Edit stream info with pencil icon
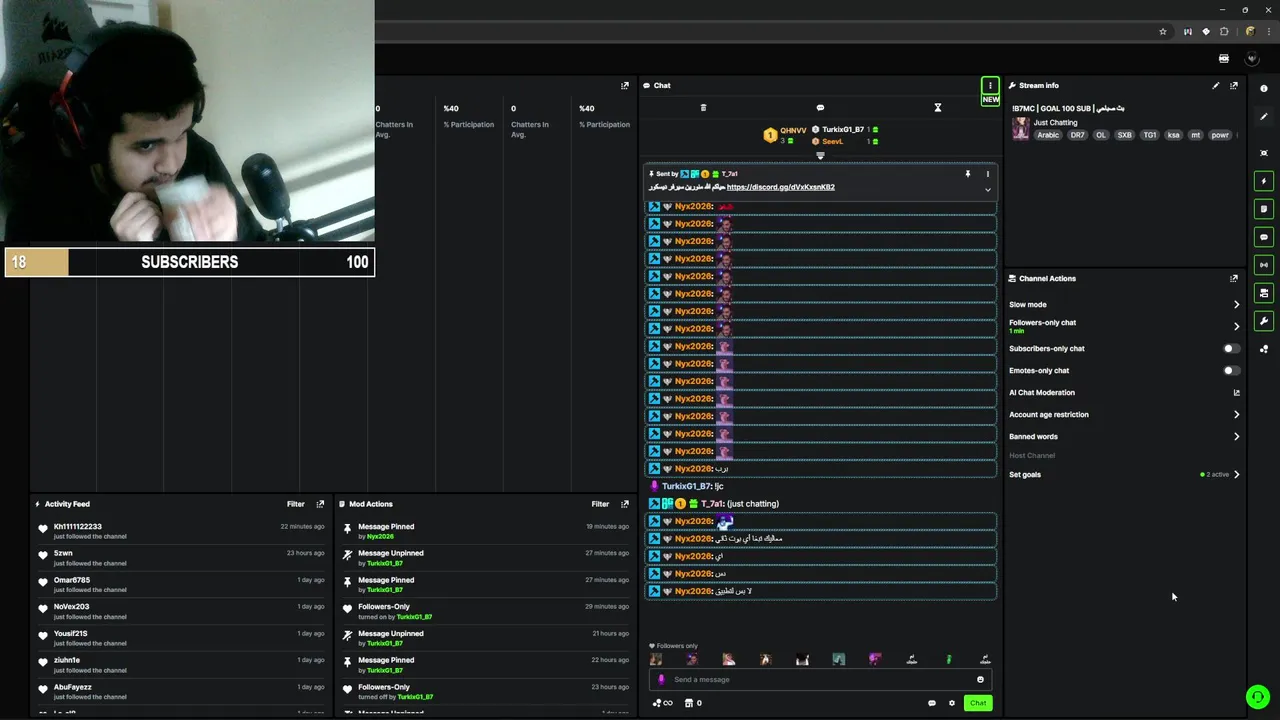Screen dimensions: 1280x720 pyautogui.click(x=1216, y=85)
